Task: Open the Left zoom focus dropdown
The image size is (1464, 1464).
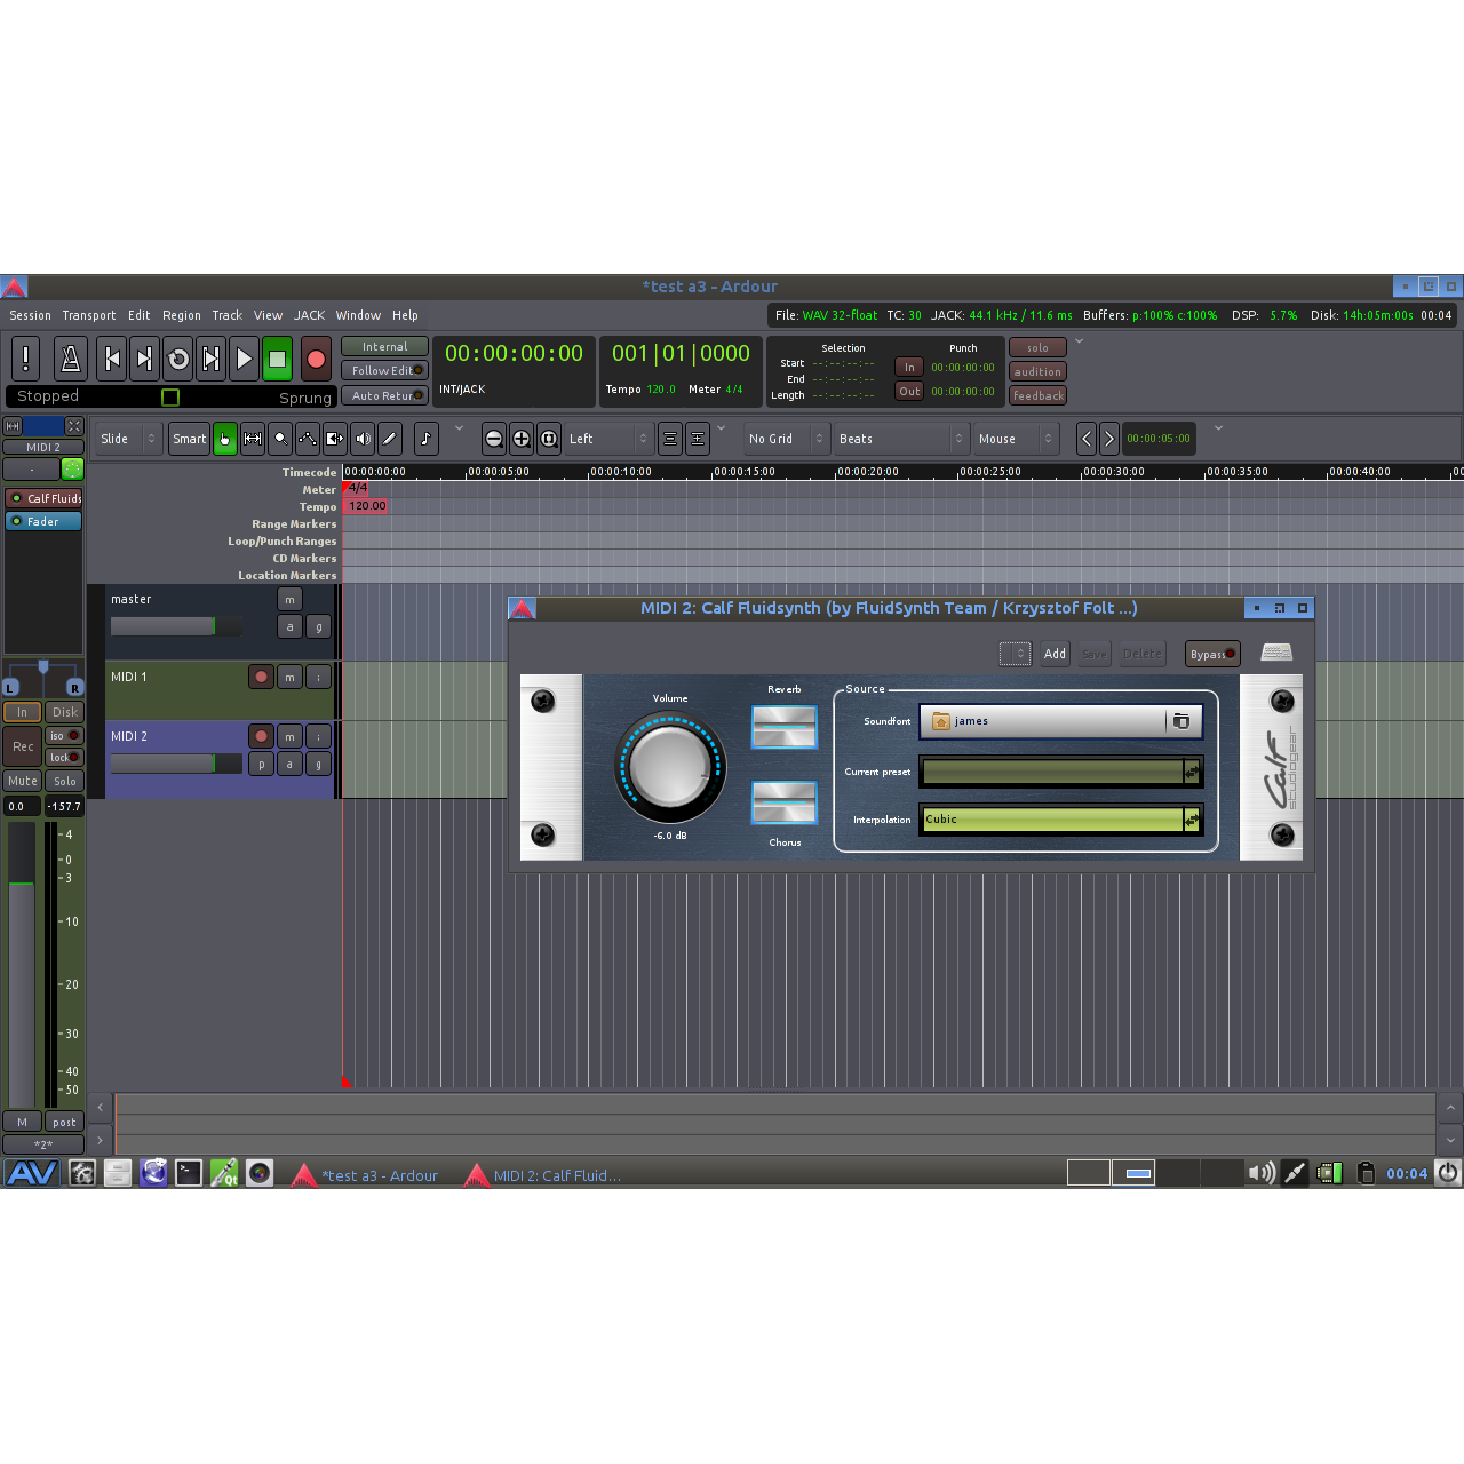Action: pos(609,438)
